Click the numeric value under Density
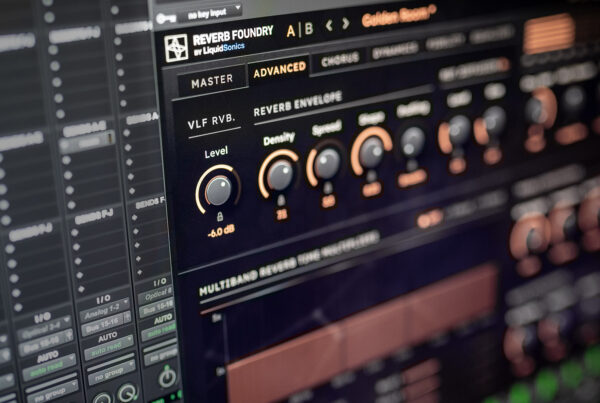The width and height of the screenshot is (600, 403). click(x=282, y=215)
